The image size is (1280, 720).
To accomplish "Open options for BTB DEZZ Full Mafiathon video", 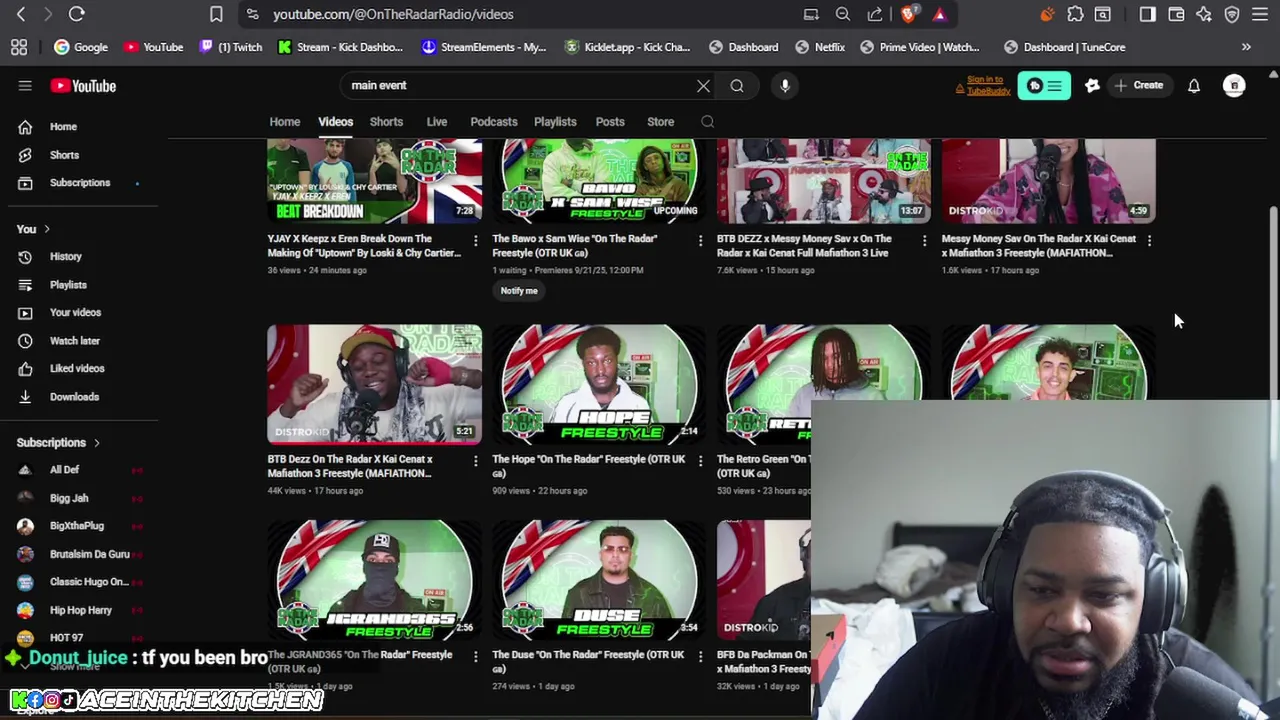I will 924,240.
